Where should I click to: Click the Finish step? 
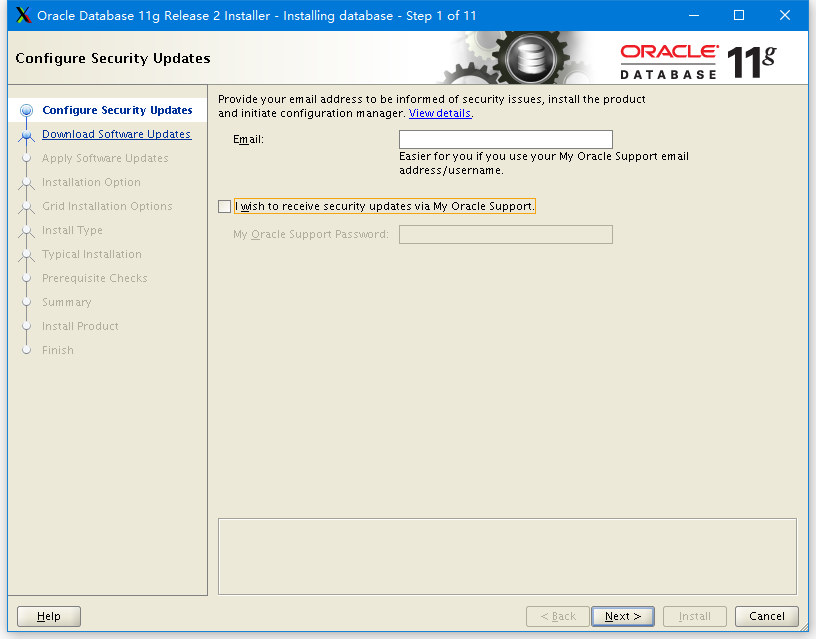[58, 350]
